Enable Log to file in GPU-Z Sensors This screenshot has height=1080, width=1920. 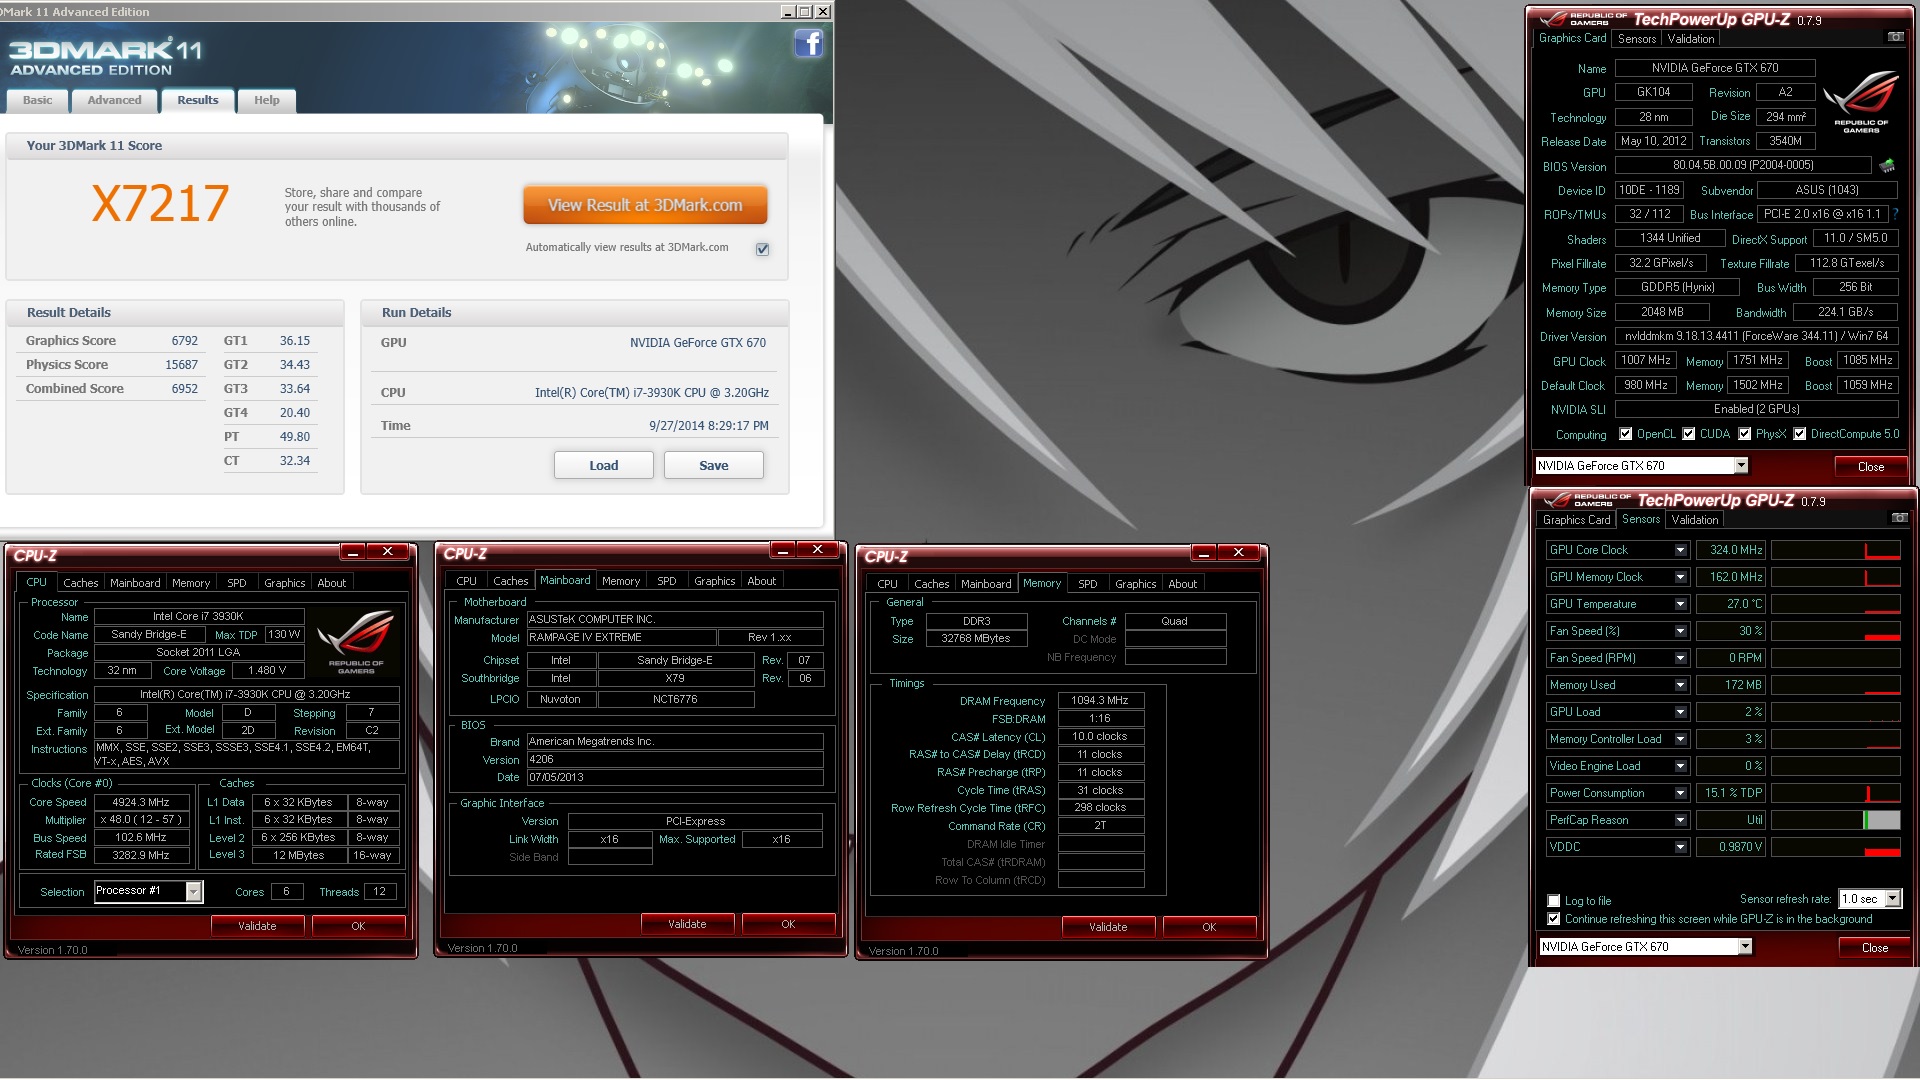point(1554,901)
